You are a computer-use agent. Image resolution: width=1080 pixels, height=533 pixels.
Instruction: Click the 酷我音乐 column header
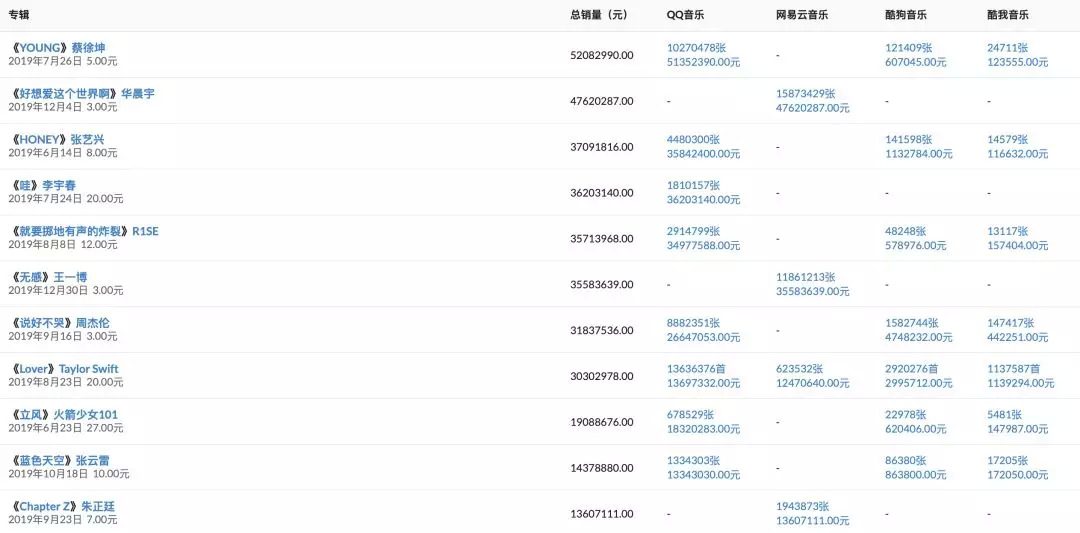(1008, 14)
